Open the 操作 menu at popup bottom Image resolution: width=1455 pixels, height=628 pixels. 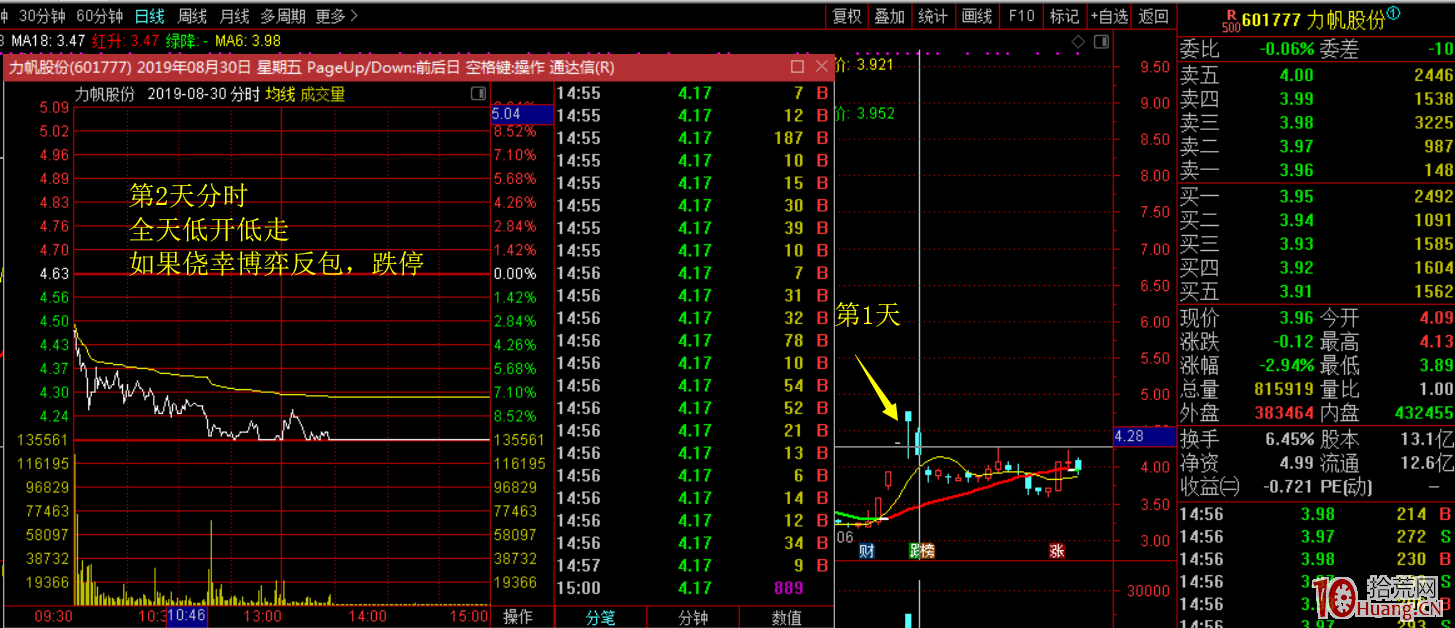tap(518, 617)
